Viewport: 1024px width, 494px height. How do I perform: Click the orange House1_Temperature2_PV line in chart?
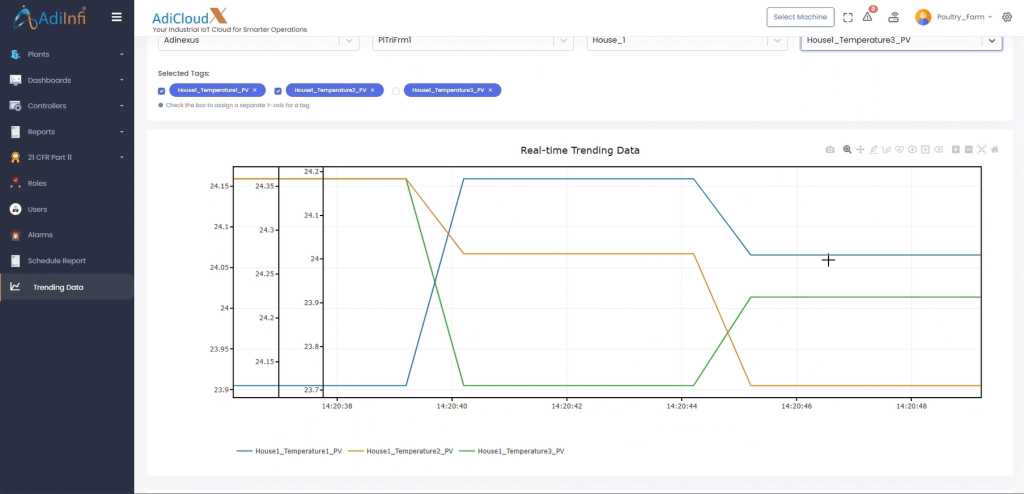click(x=581, y=254)
